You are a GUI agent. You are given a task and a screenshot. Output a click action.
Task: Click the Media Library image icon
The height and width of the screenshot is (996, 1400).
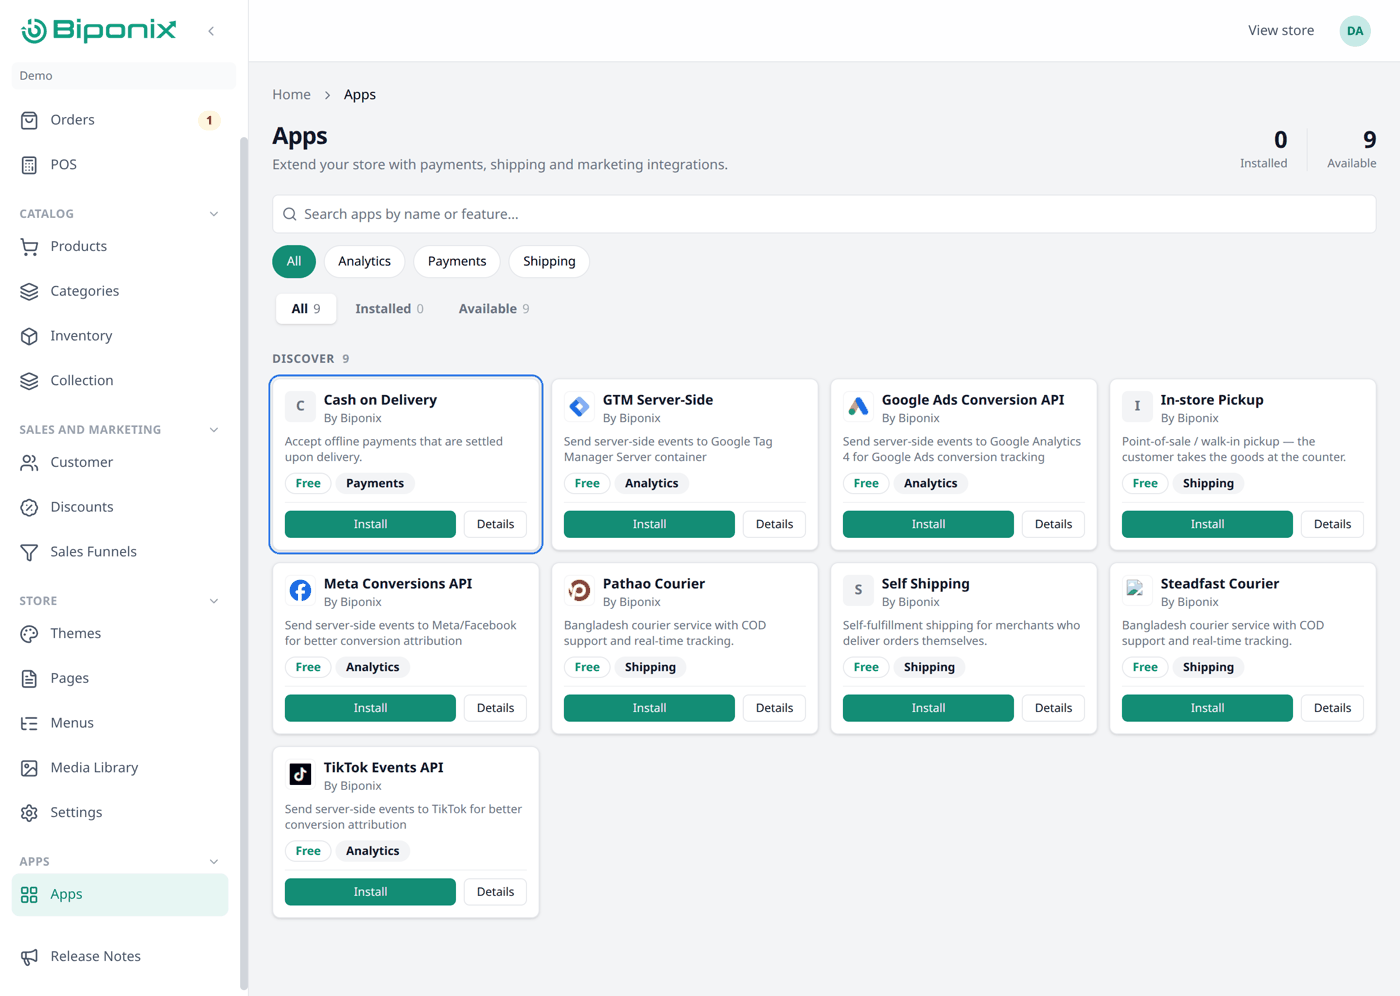[x=29, y=769]
